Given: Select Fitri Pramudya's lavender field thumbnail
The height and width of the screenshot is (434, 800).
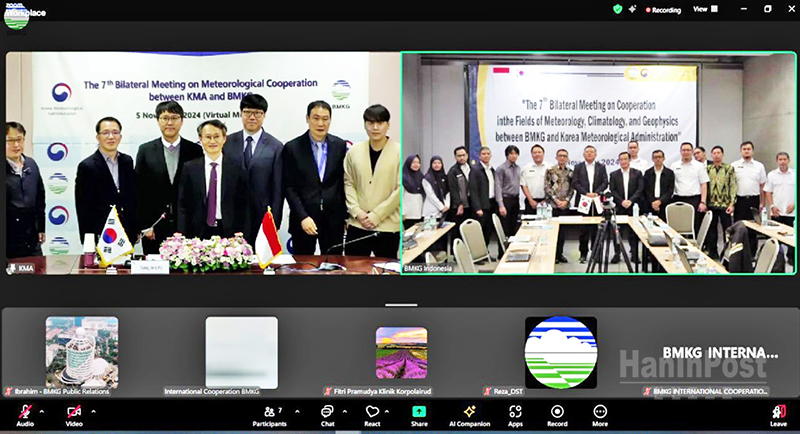Looking at the screenshot, I should point(401,353).
